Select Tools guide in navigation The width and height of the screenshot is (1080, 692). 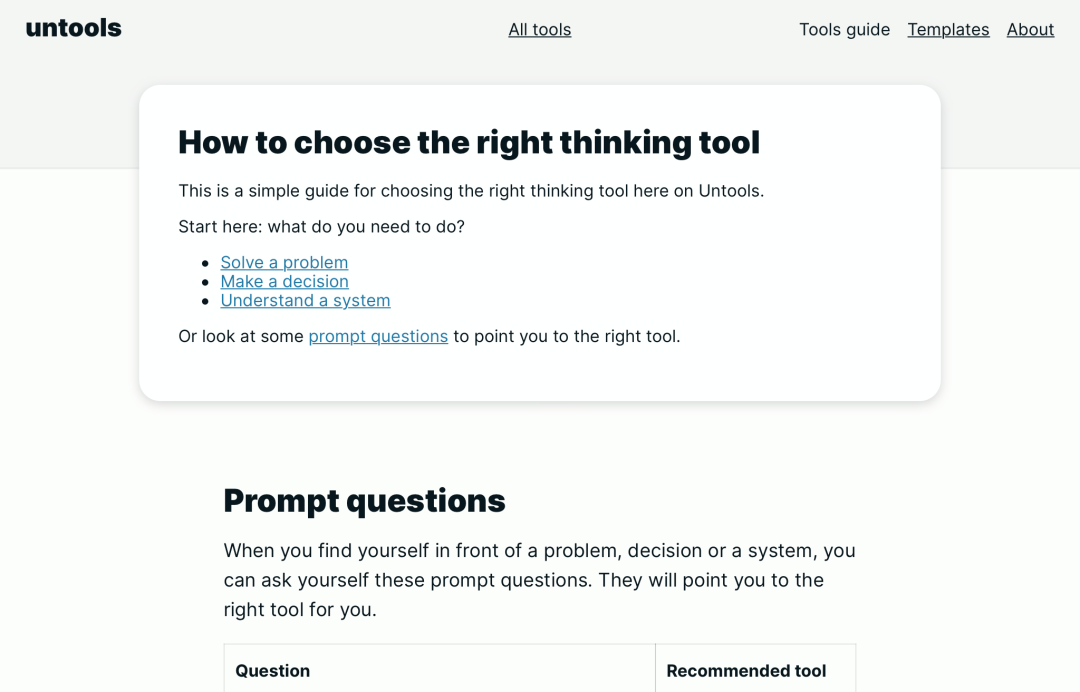844,30
